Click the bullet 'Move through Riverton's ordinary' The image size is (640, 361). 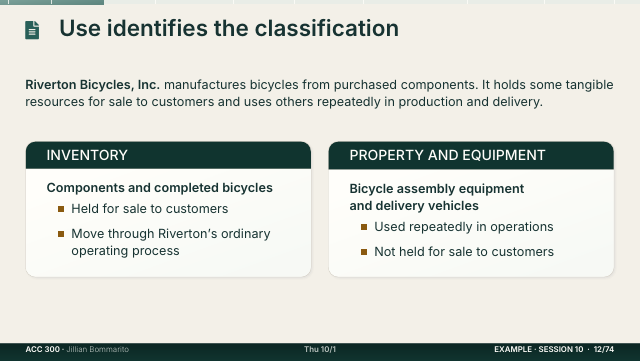click(x=171, y=234)
